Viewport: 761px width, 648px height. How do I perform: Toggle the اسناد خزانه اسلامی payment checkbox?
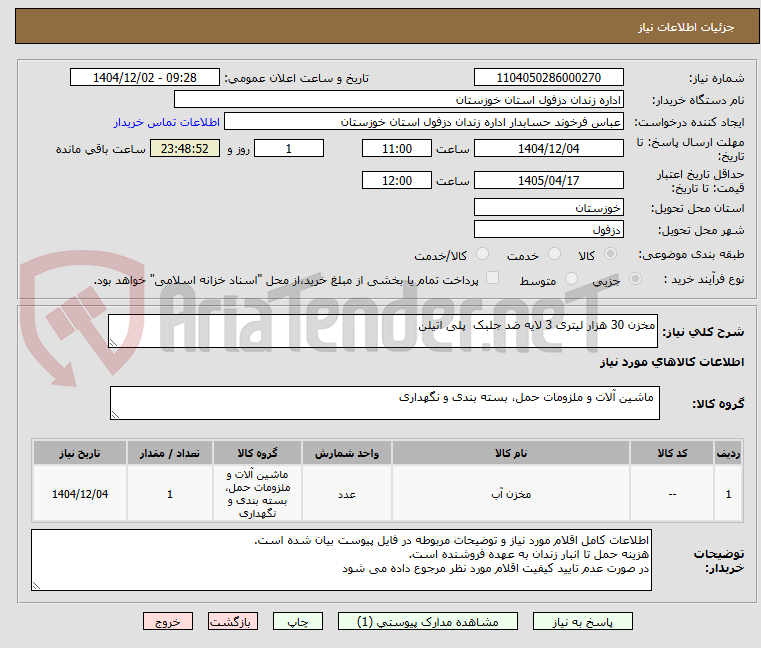(492, 278)
